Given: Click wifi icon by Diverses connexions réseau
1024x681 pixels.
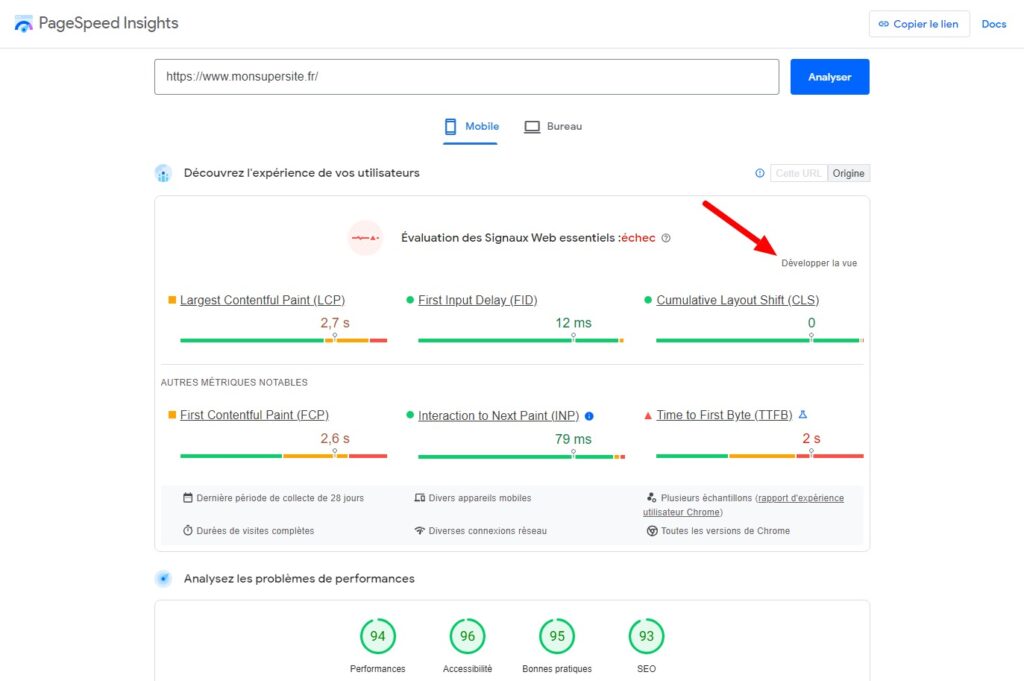Looking at the screenshot, I should coord(420,530).
